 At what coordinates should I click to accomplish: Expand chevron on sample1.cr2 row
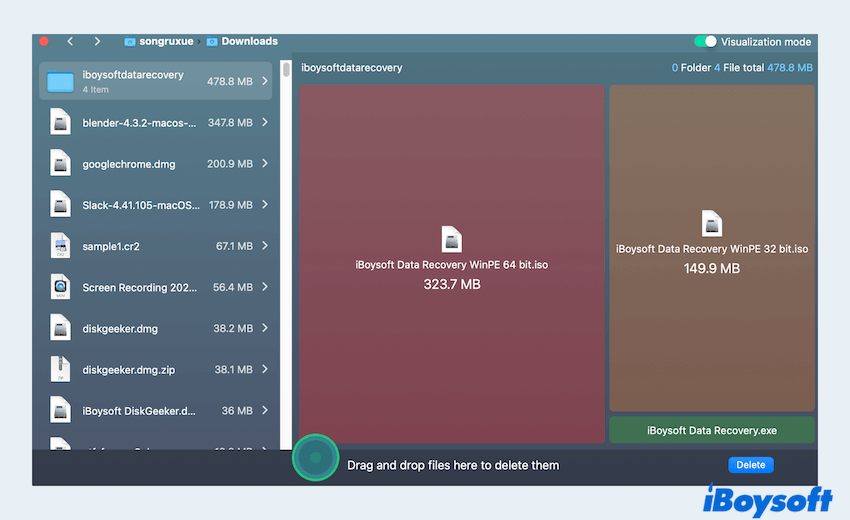tap(265, 246)
